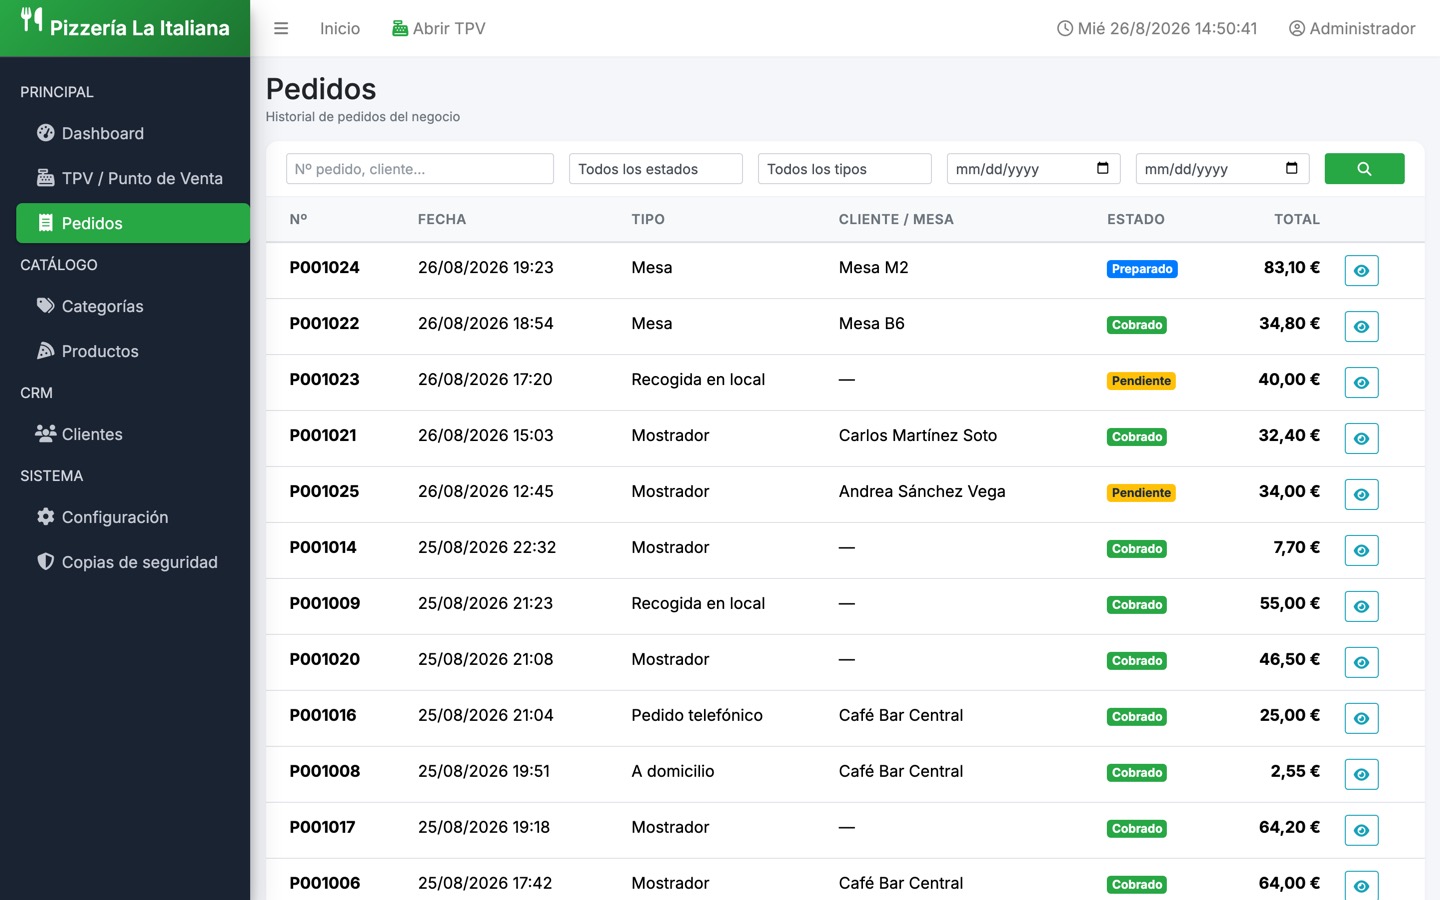This screenshot has height=900, width=1440.
Task: Open the first date filter calendar picker
Action: coord(1102,168)
